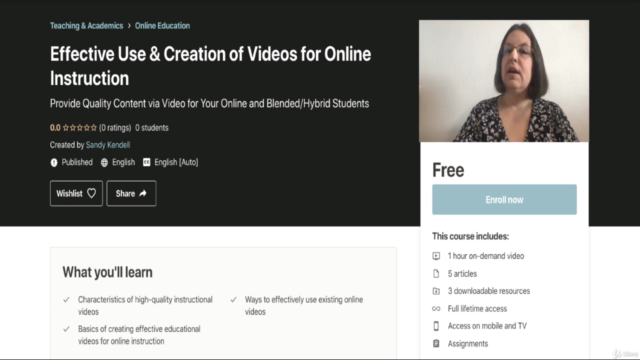Click 'Full lifetime access' text
This screenshot has height=360, width=640.
tap(477, 309)
